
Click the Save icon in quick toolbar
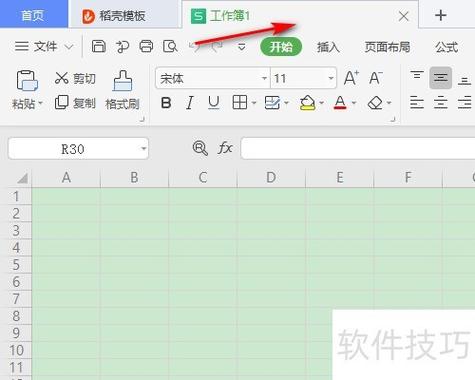[x=99, y=46]
